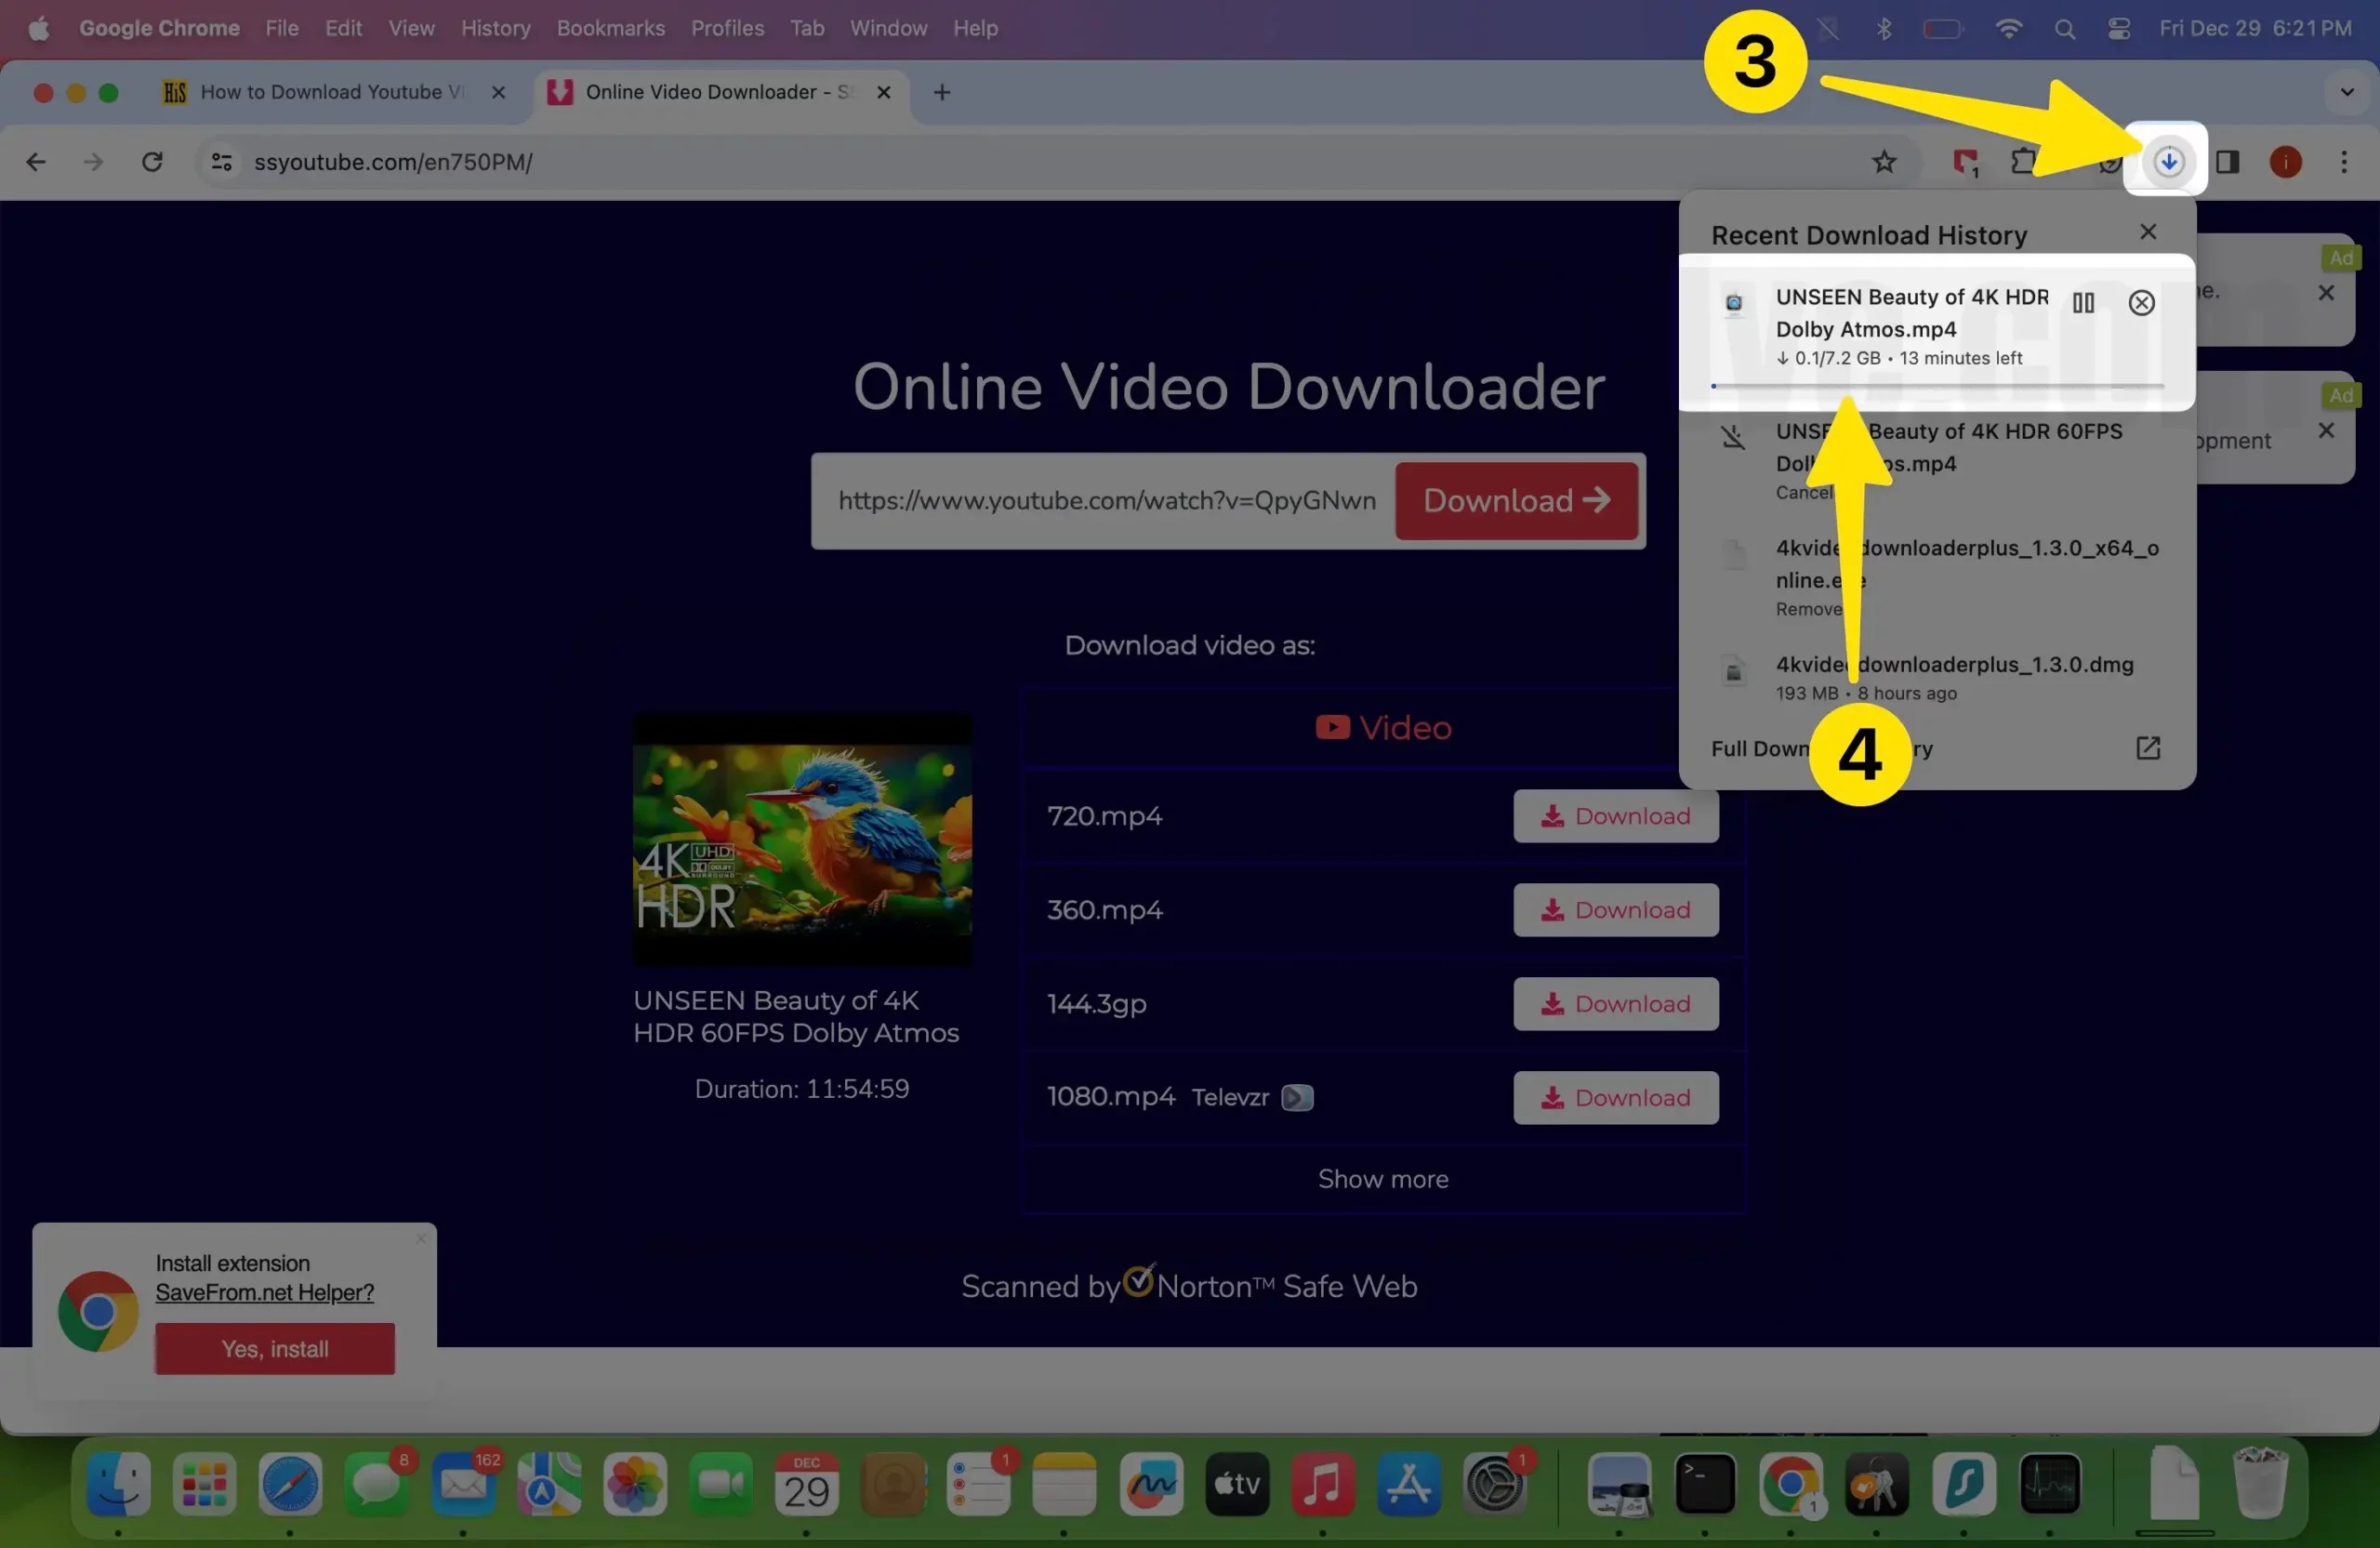Pause the UNSEEN Beauty download

click(x=2085, y=302)
